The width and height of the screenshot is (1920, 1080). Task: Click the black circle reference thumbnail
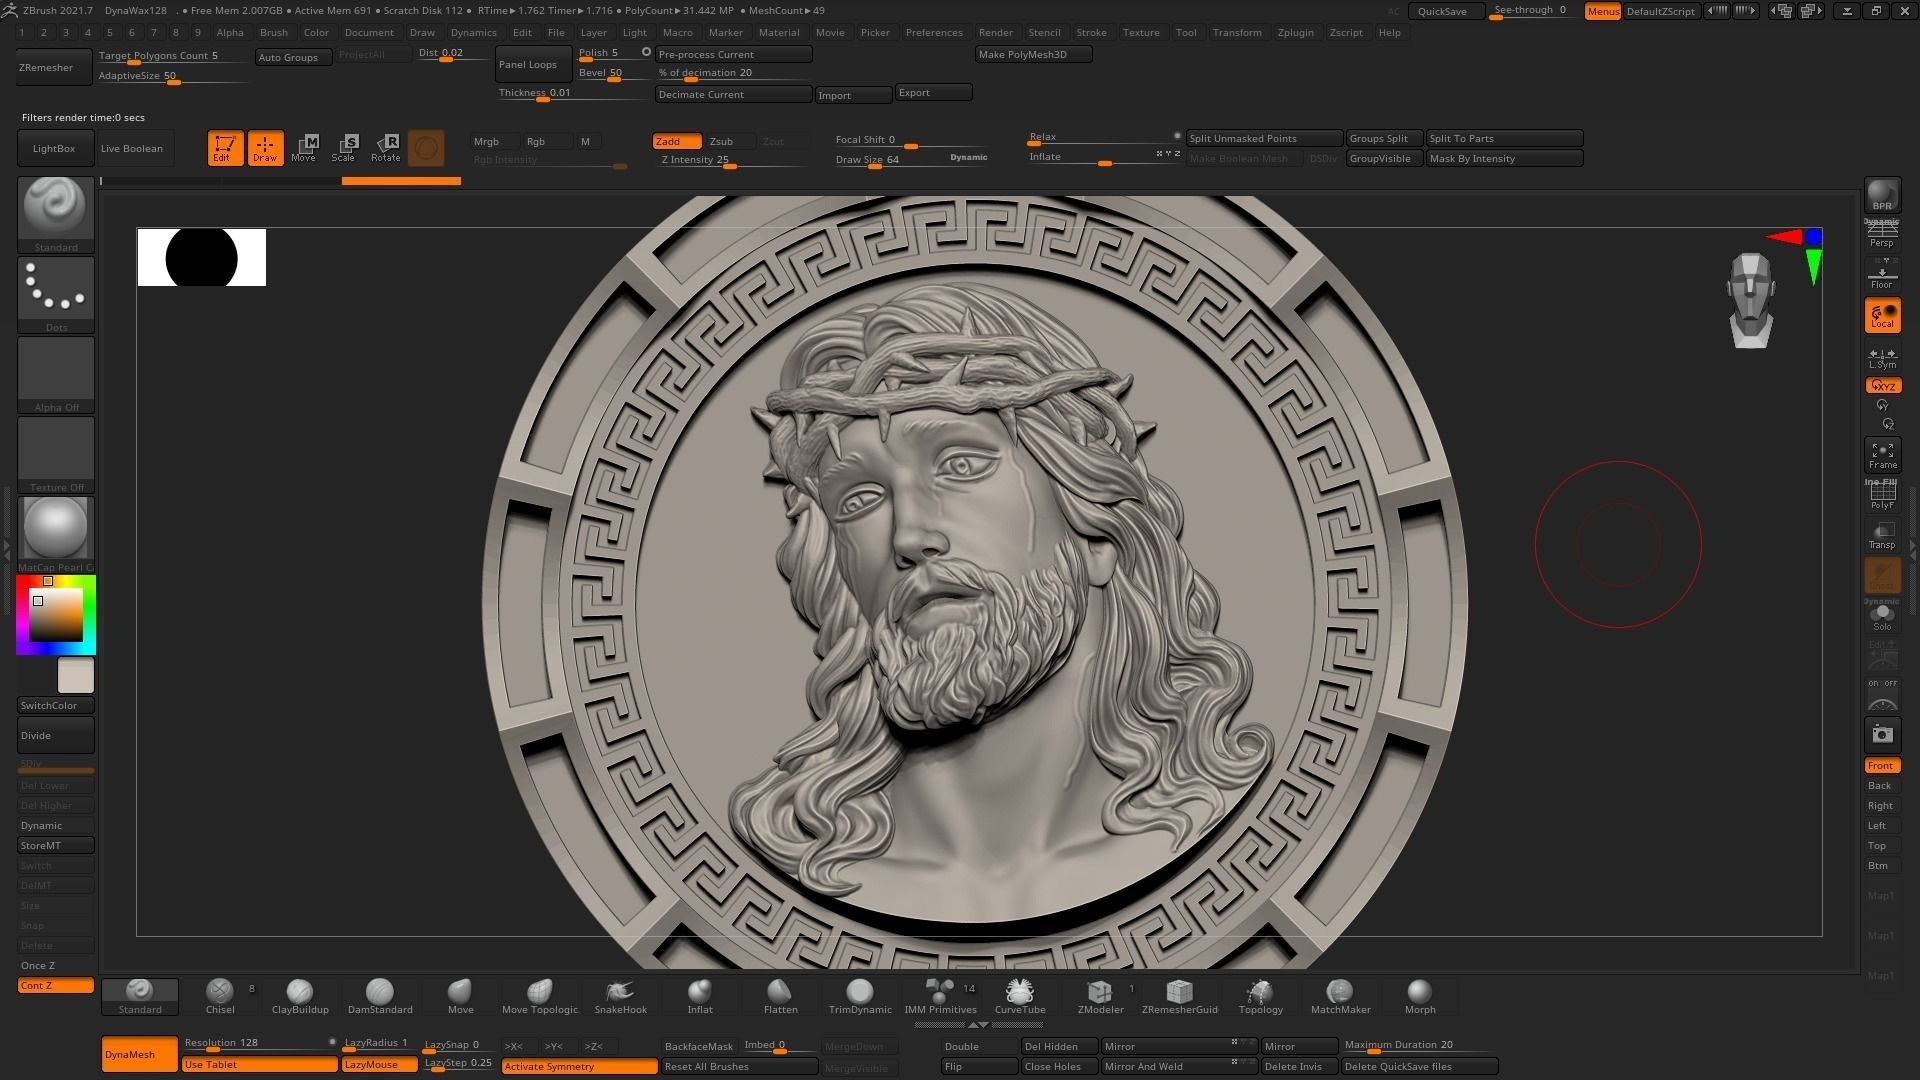201,257
